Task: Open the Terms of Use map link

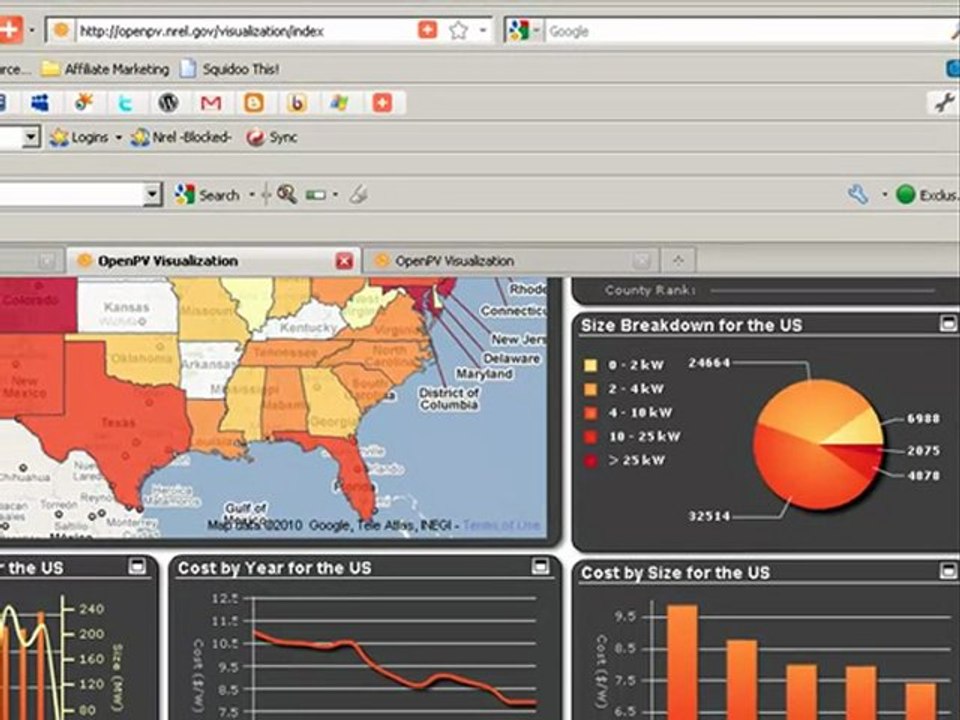Action: point(501,525)
